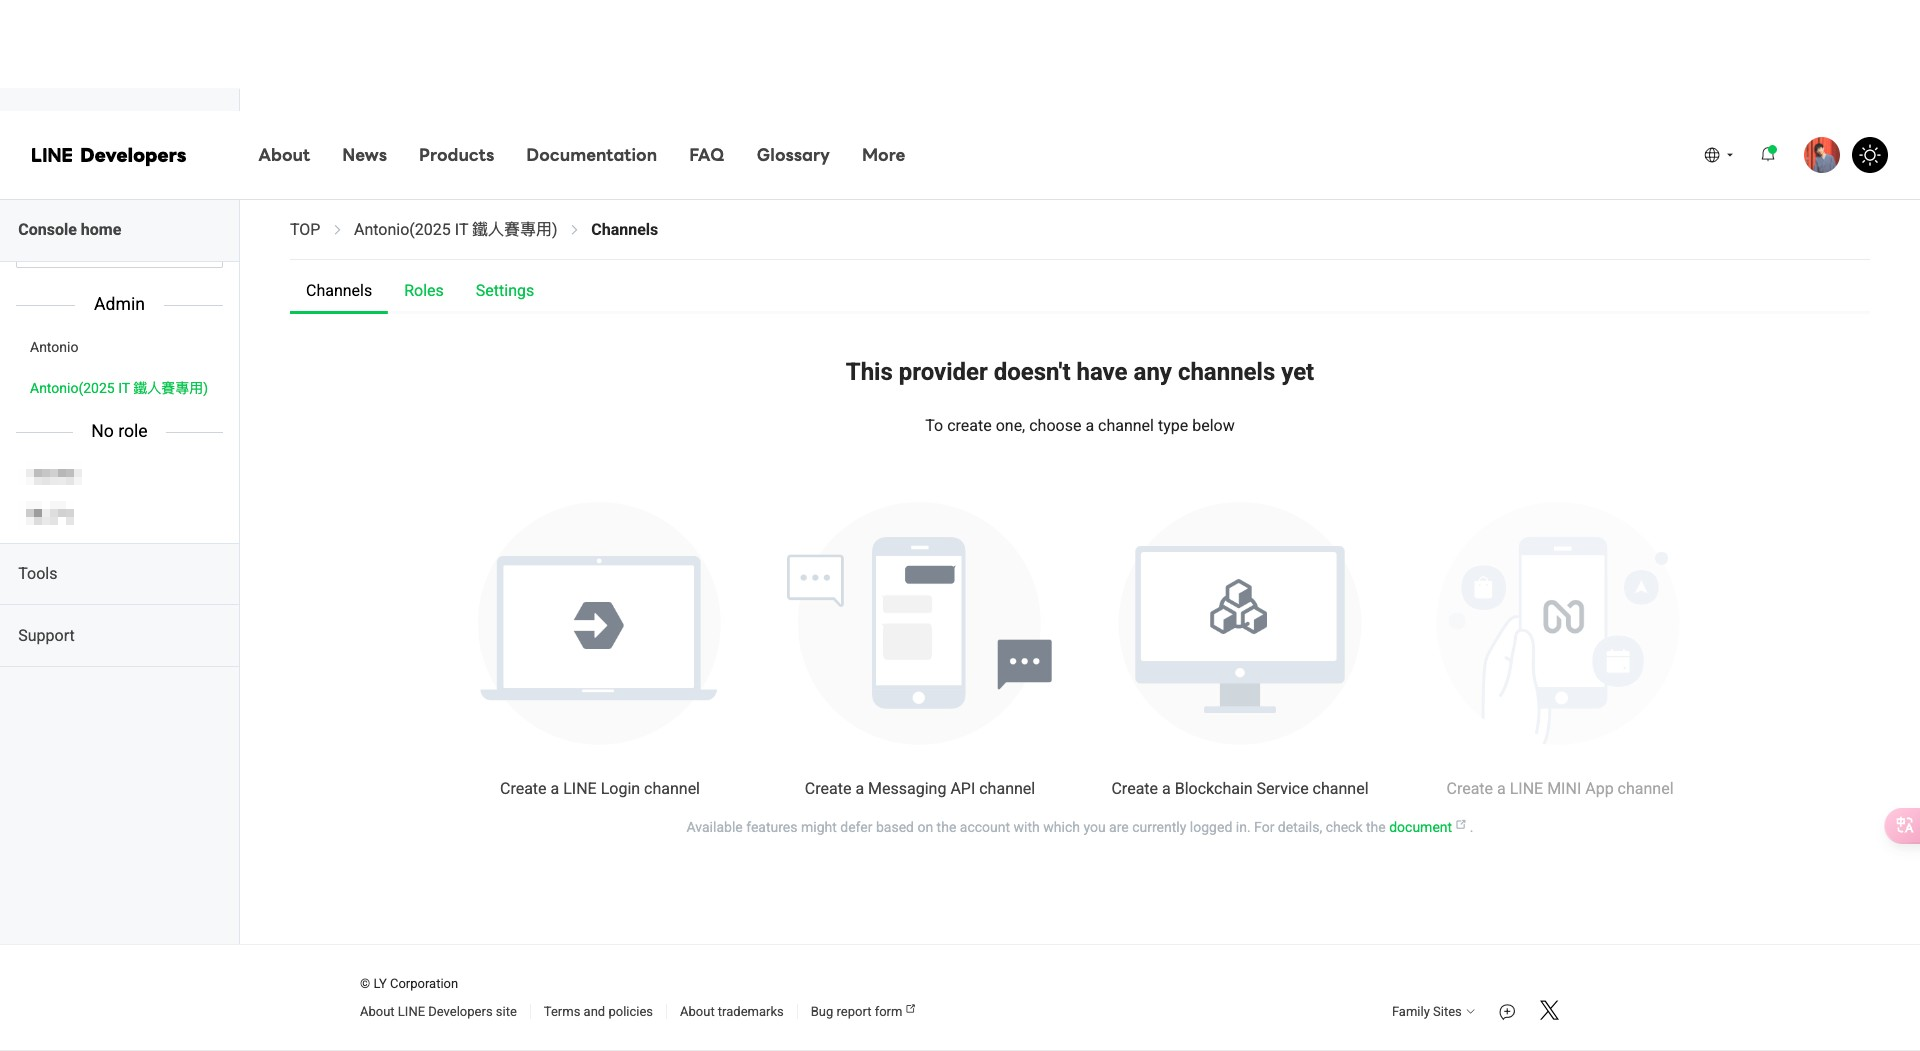The image size is (1920, 1051).
Task: Select the Antonio provider in sidebar
Action: [54, 347]
